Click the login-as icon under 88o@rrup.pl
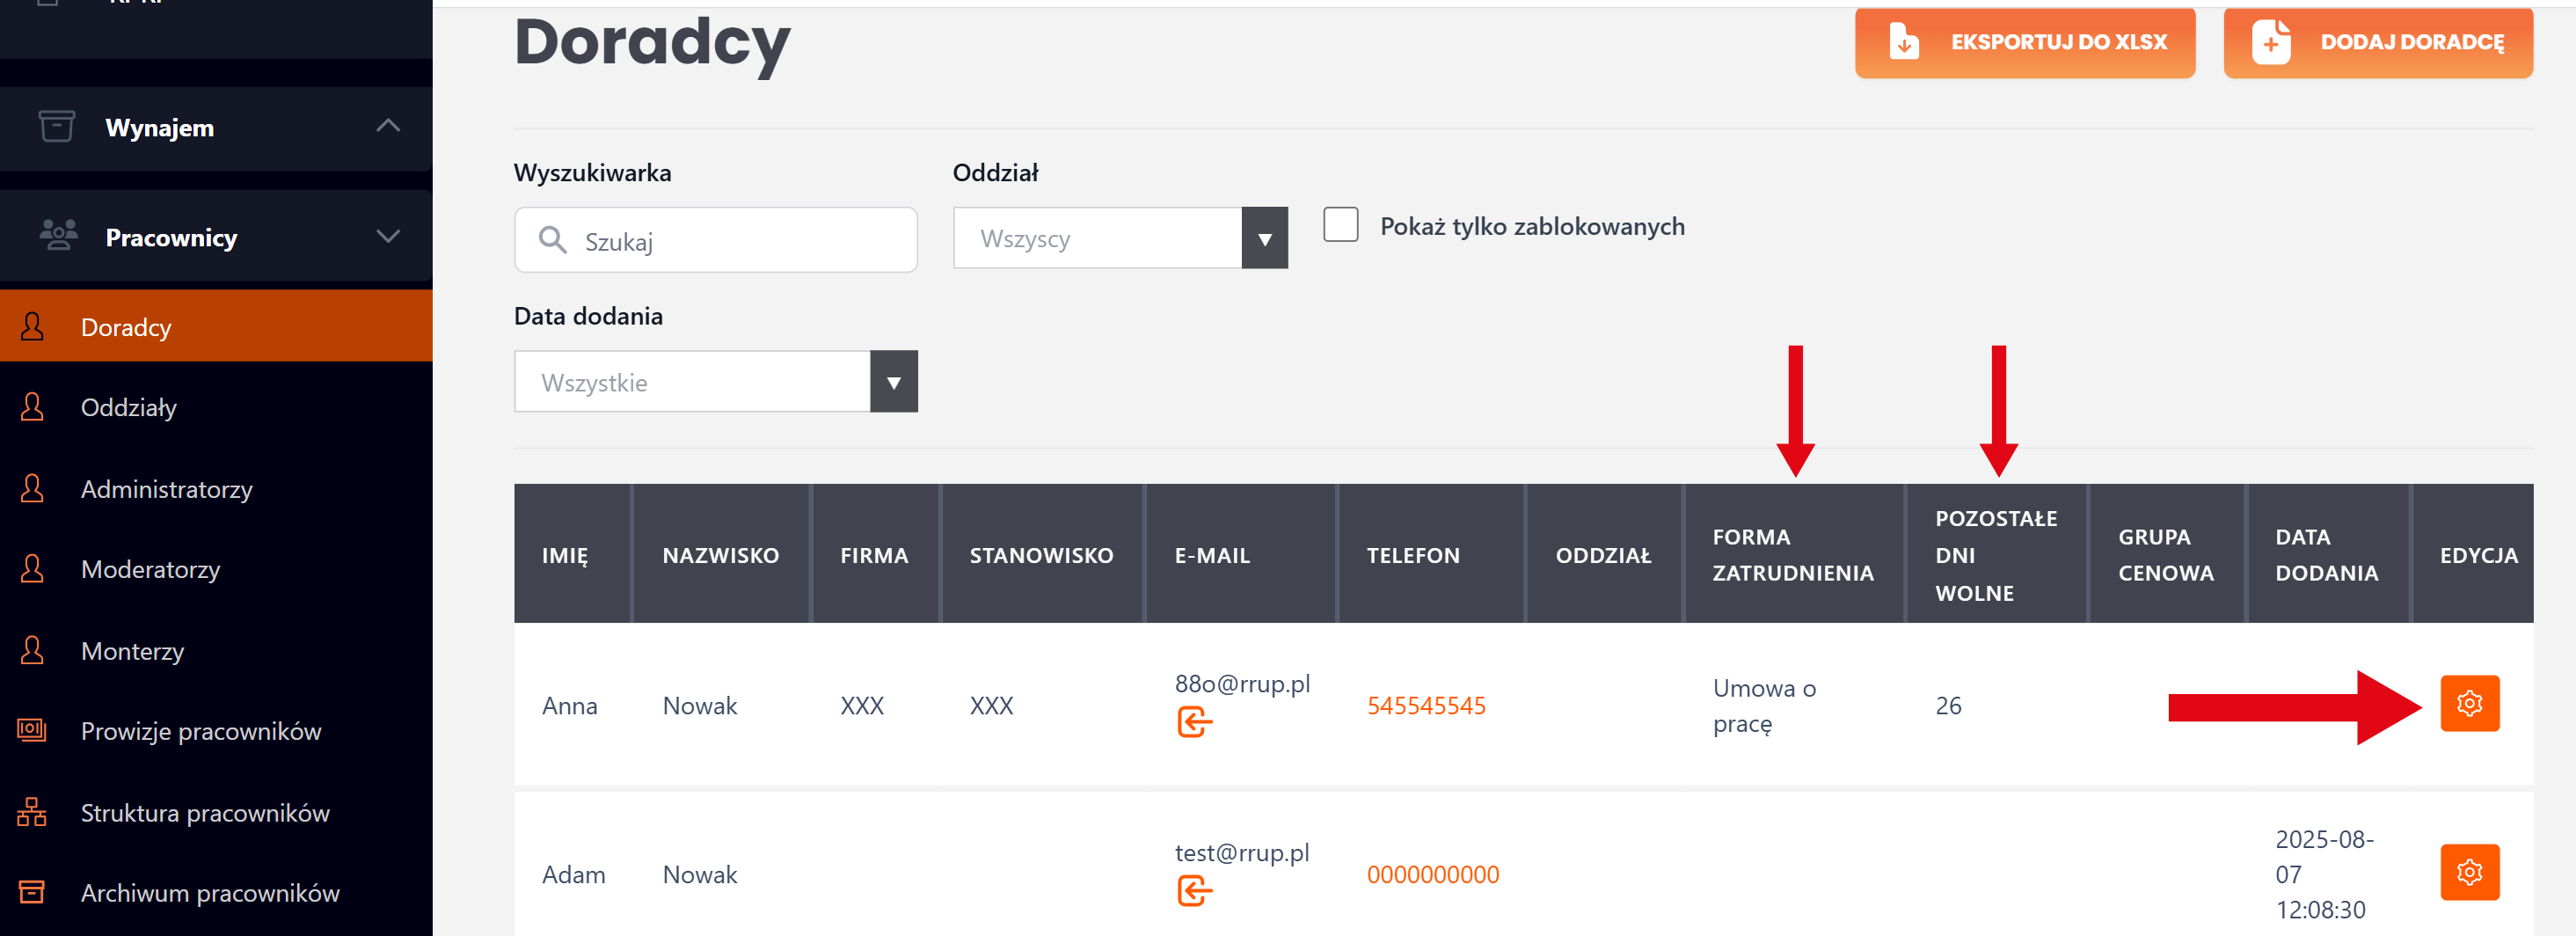Screen dimensions: 2576x936 click(1194, 721)
